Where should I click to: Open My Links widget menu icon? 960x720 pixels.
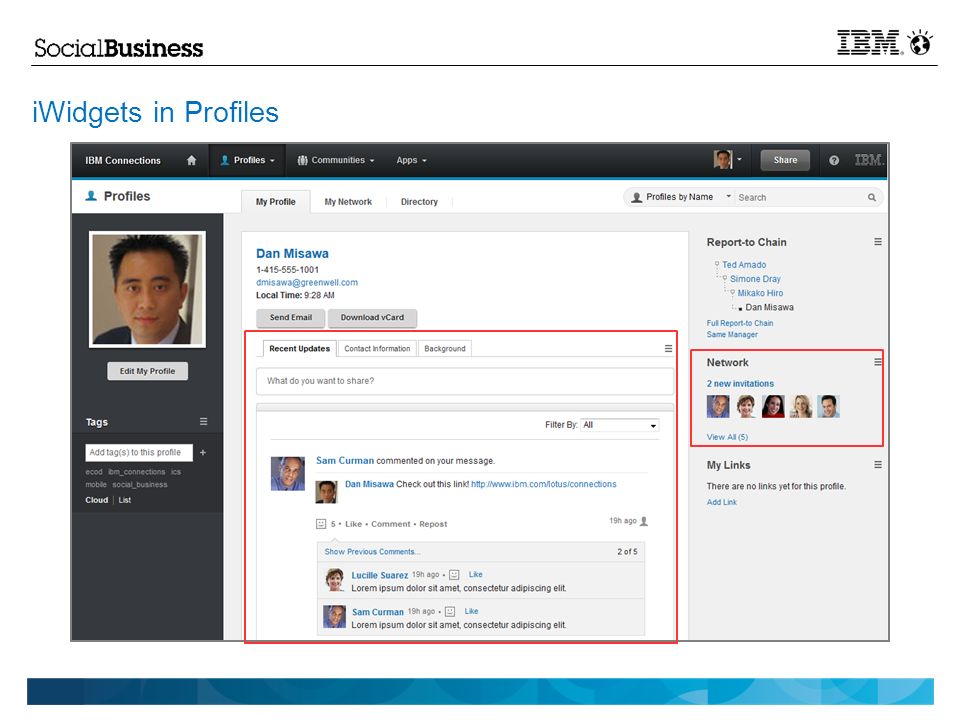[x=878, y=465]
